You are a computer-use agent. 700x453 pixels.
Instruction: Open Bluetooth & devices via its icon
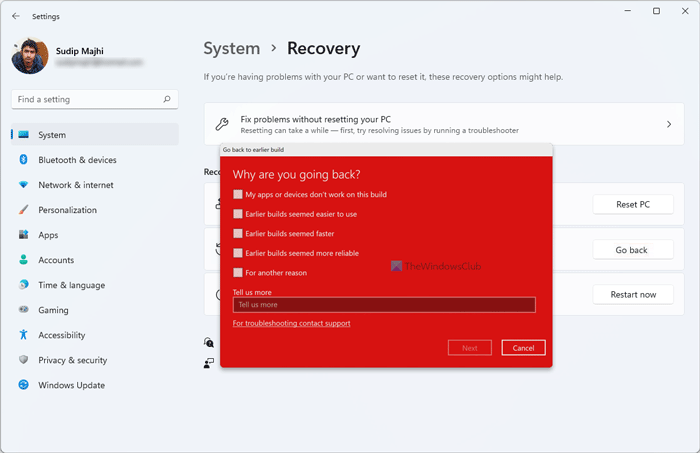pyautogui.click(x=24, y=159)
